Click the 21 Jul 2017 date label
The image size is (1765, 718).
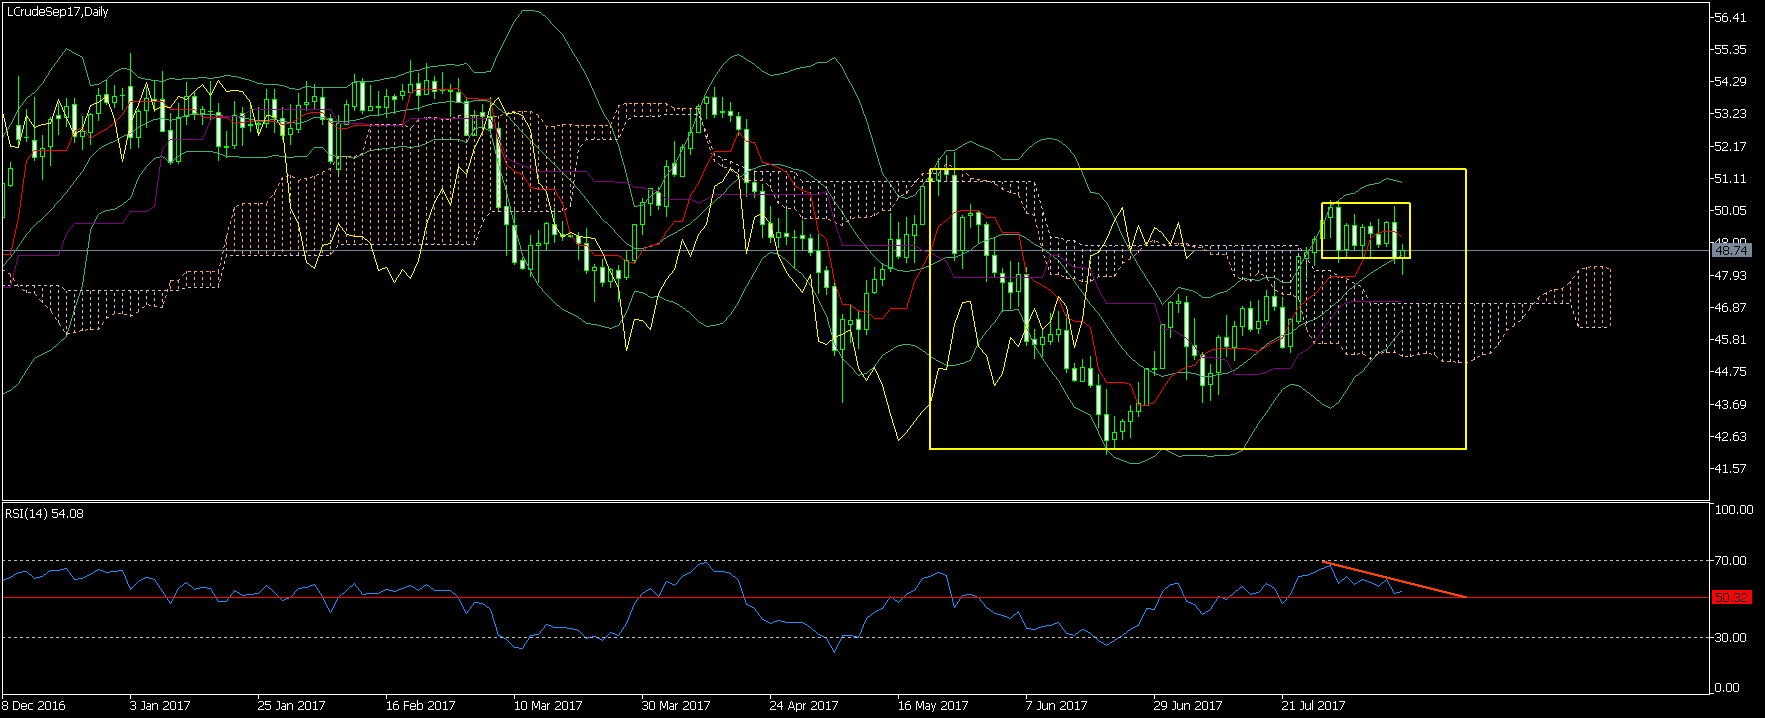pyautogui.click(x=1315, y=705)
